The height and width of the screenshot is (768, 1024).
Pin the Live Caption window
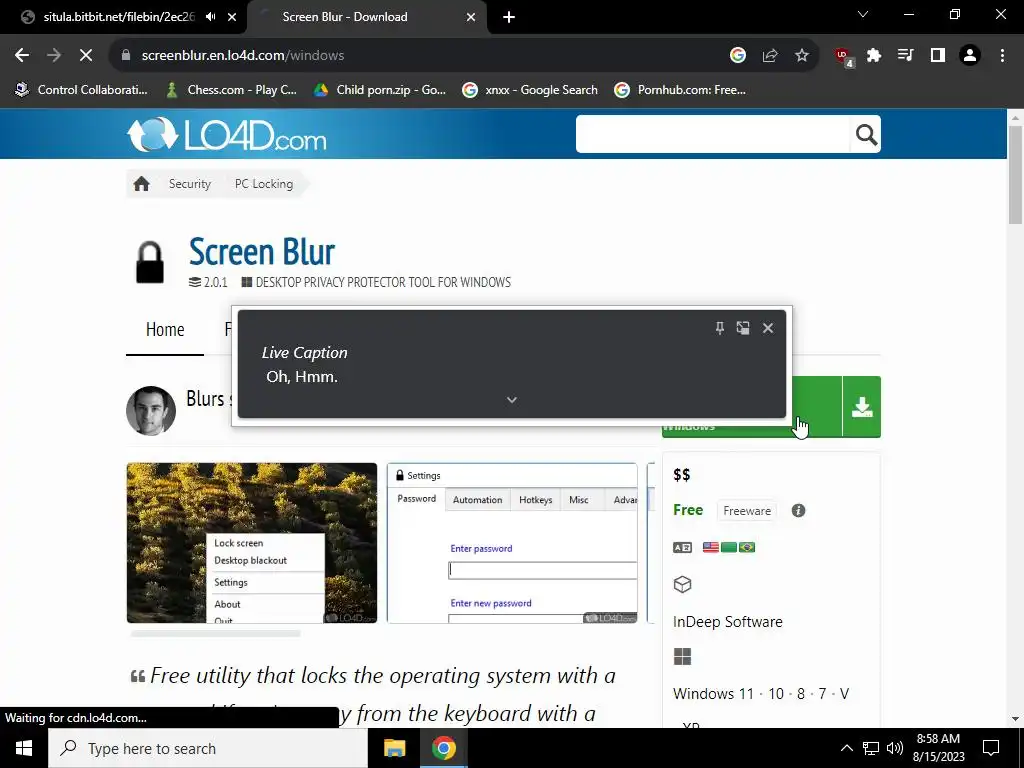click(x=720, y=328)
